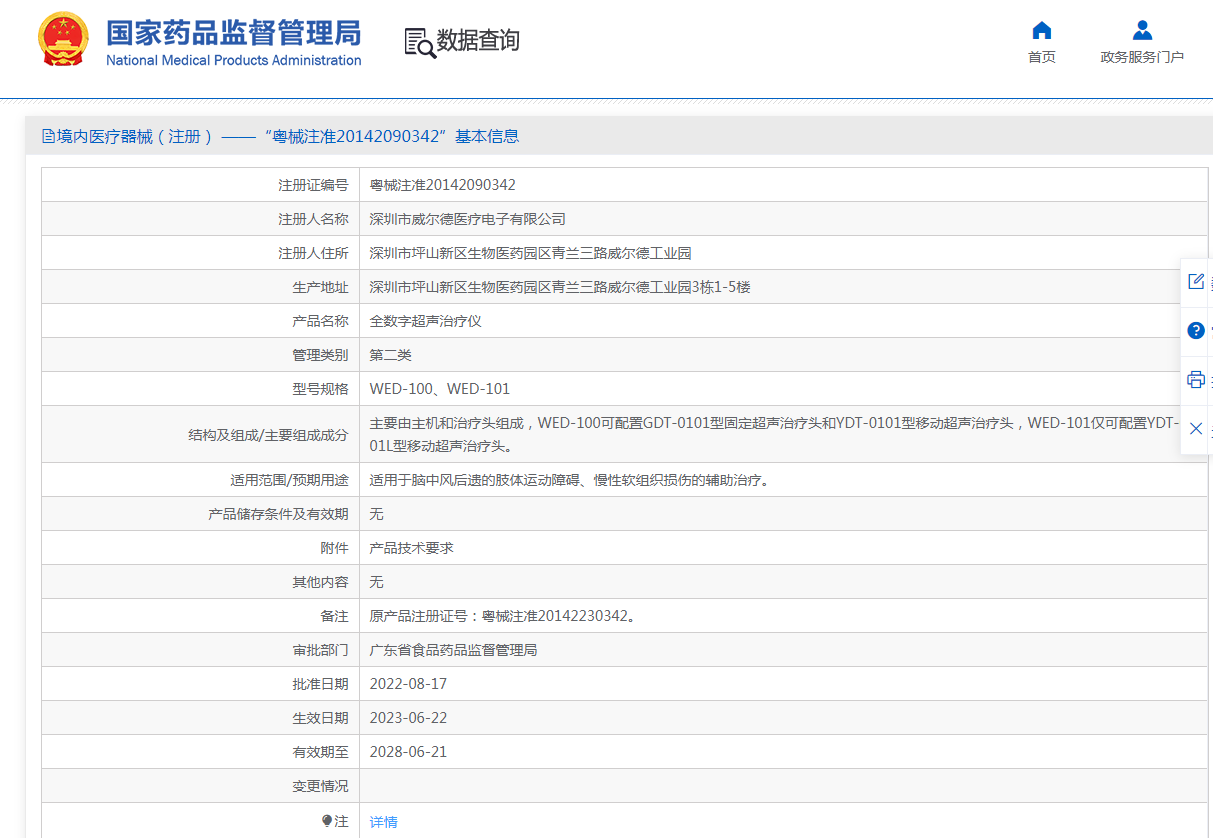This screenshot has width=1213, height=838.
Task: Click the question mark help icon
Action: coord(1196,330)
